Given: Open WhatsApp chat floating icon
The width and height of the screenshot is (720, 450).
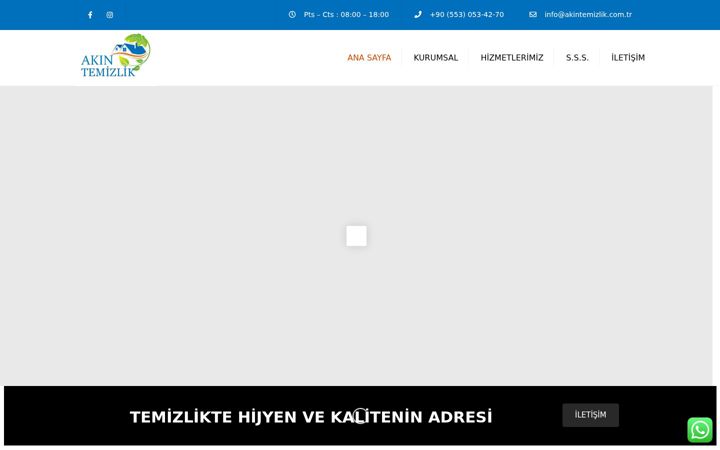Looking at the screenshot, I should (700, 430).
